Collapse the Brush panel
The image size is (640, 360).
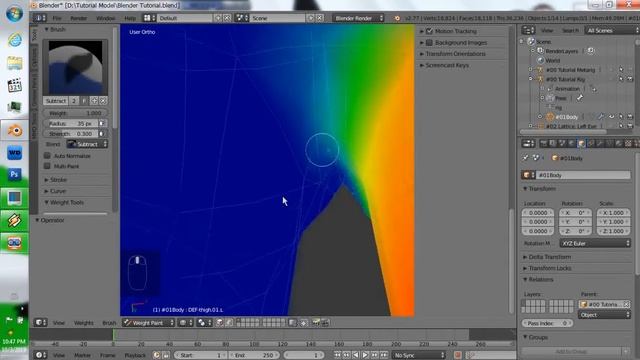click(x=58, y=29)
